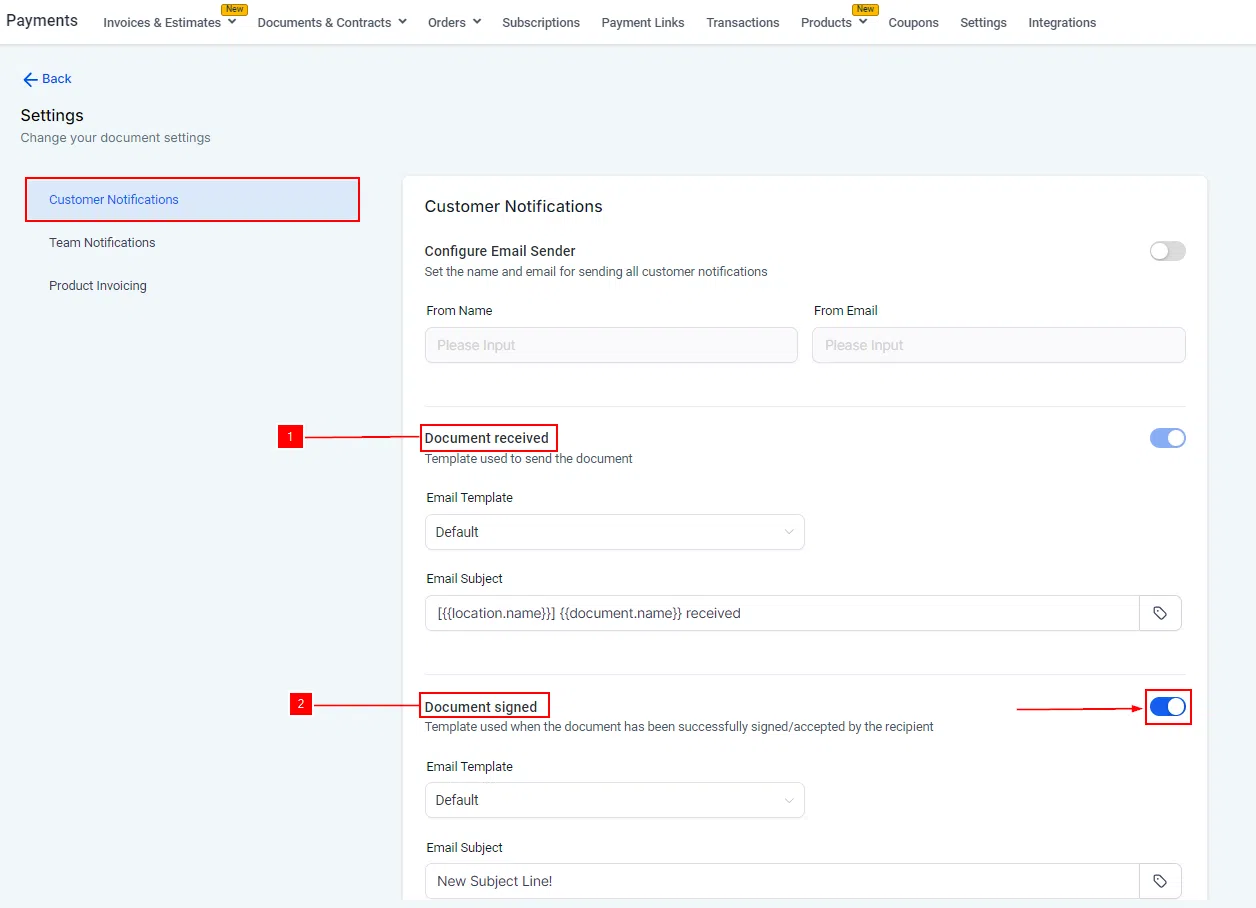Open the Transactions tab

743,22
